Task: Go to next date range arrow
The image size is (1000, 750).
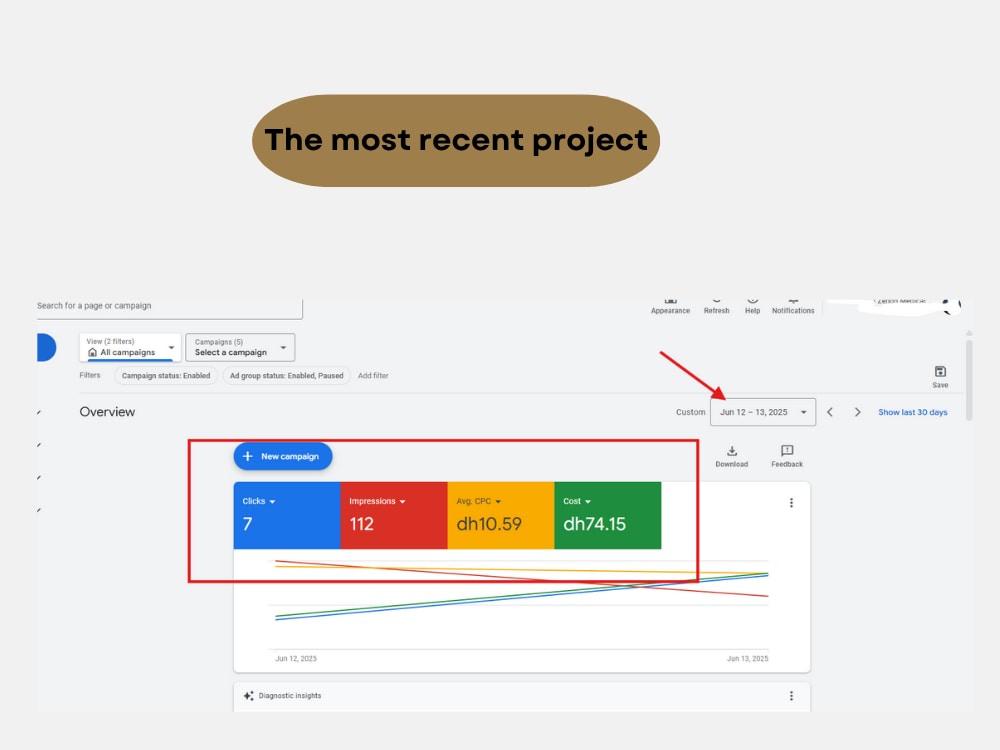Action: (858, 412)
